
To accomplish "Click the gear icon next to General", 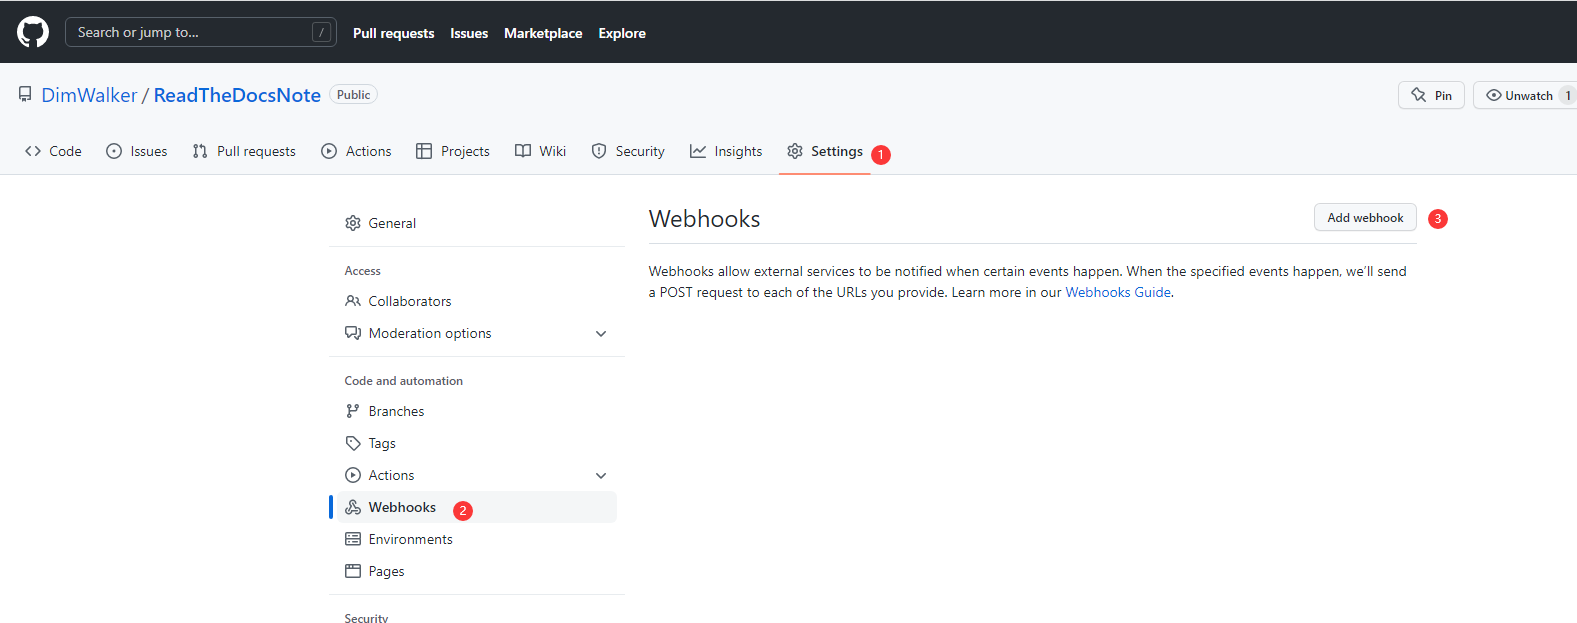I will tap(353, 223).
